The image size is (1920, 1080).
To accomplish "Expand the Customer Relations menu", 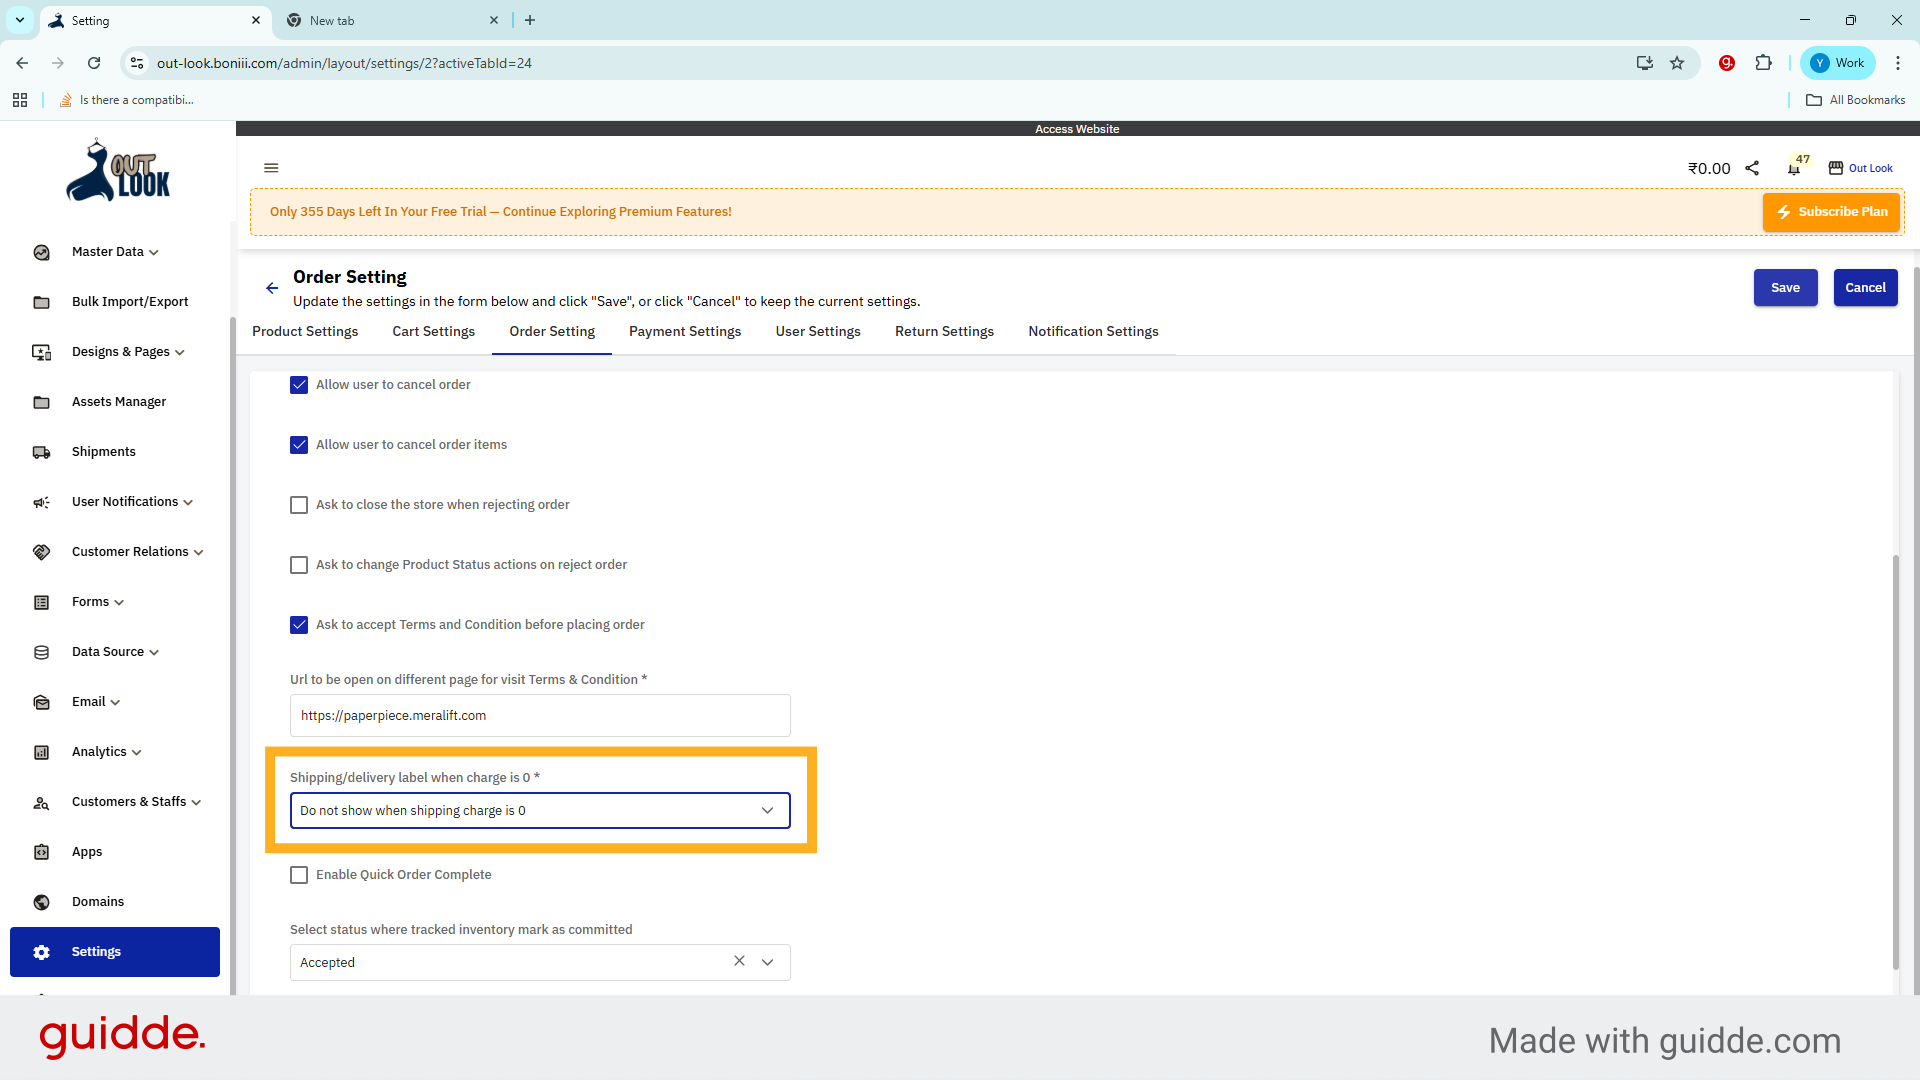I will pyautogui.click(x=131, y=551).
